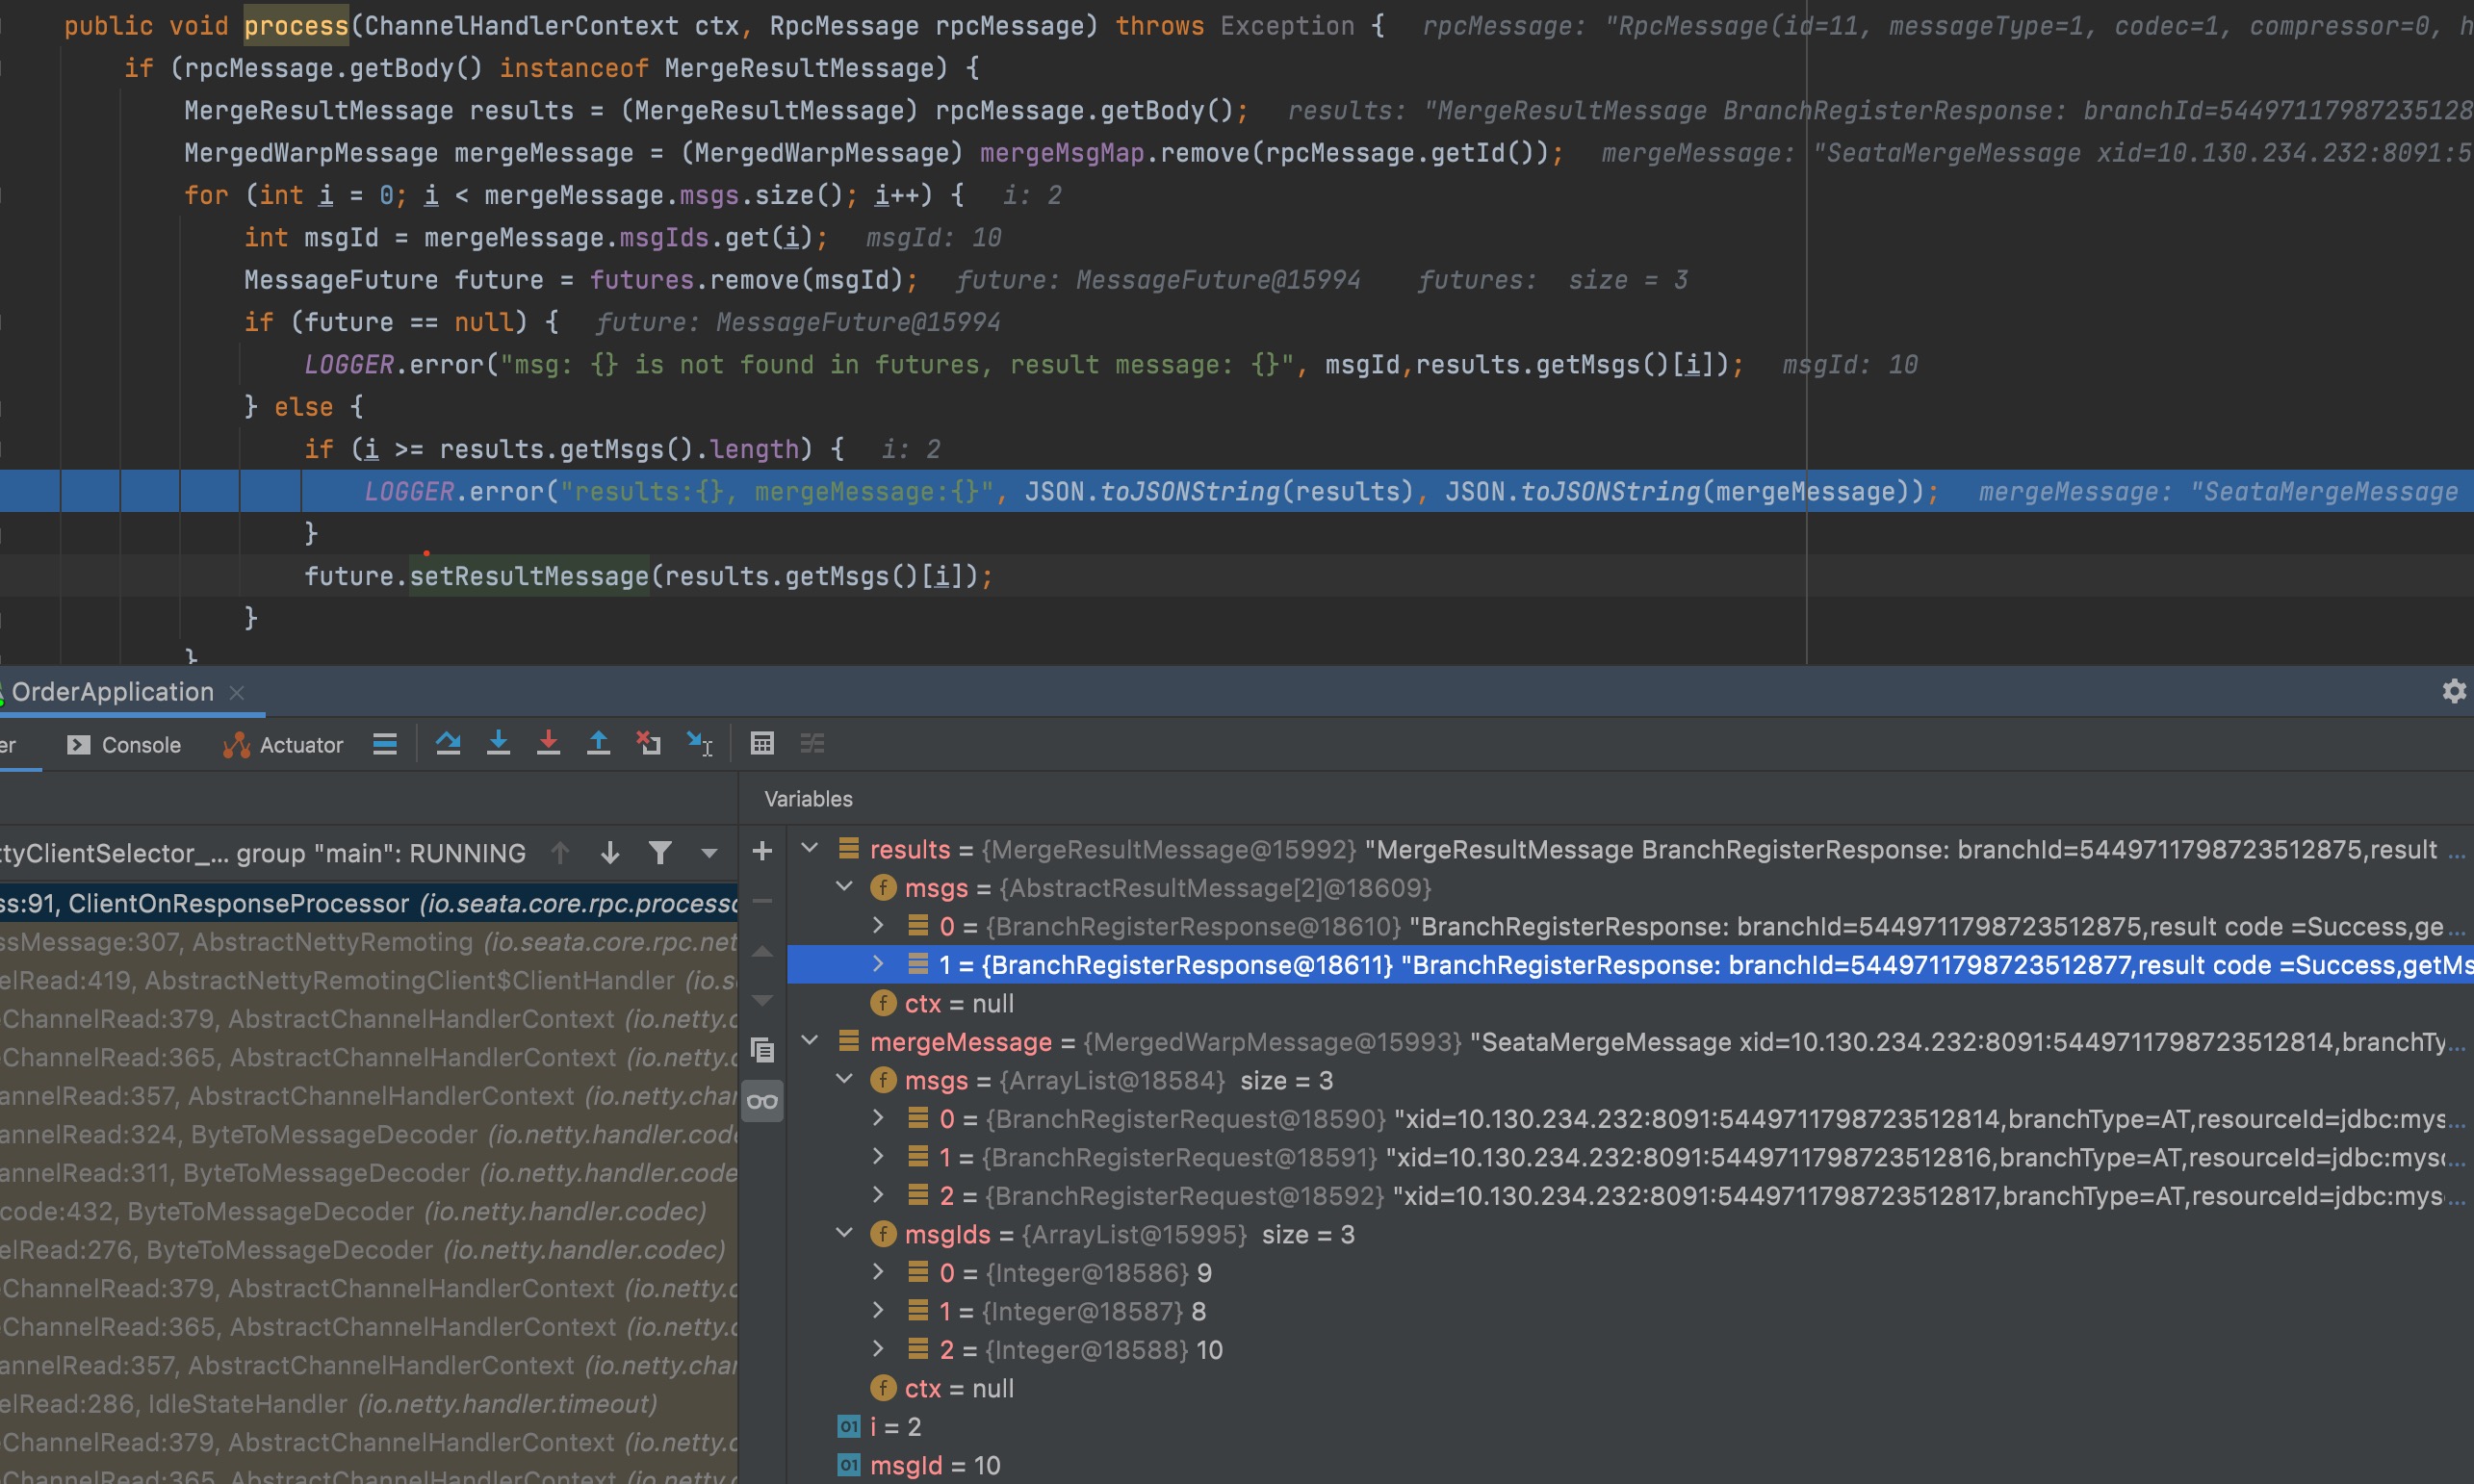Toggle the frames filter funnel icon

[661, 852]
